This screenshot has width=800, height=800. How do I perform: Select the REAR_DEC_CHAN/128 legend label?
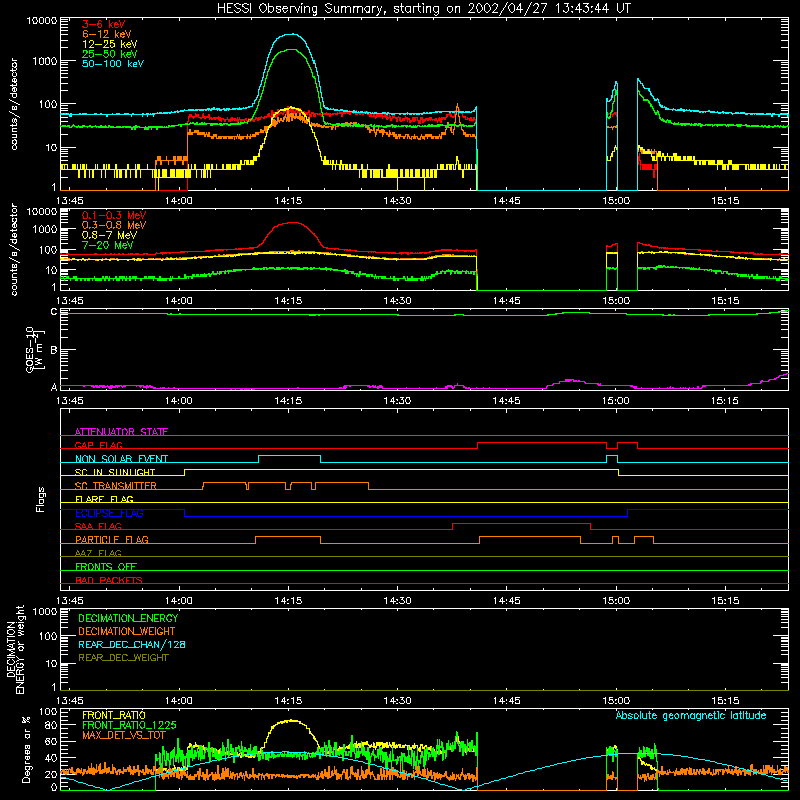tap(132, 644)
